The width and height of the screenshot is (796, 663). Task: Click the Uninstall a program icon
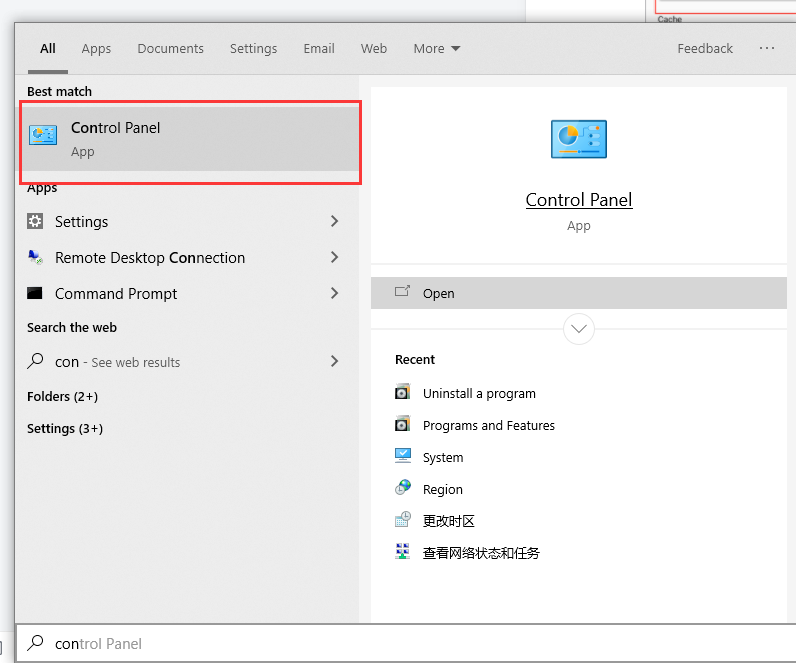pyautogui.click(x=403, y=392)
